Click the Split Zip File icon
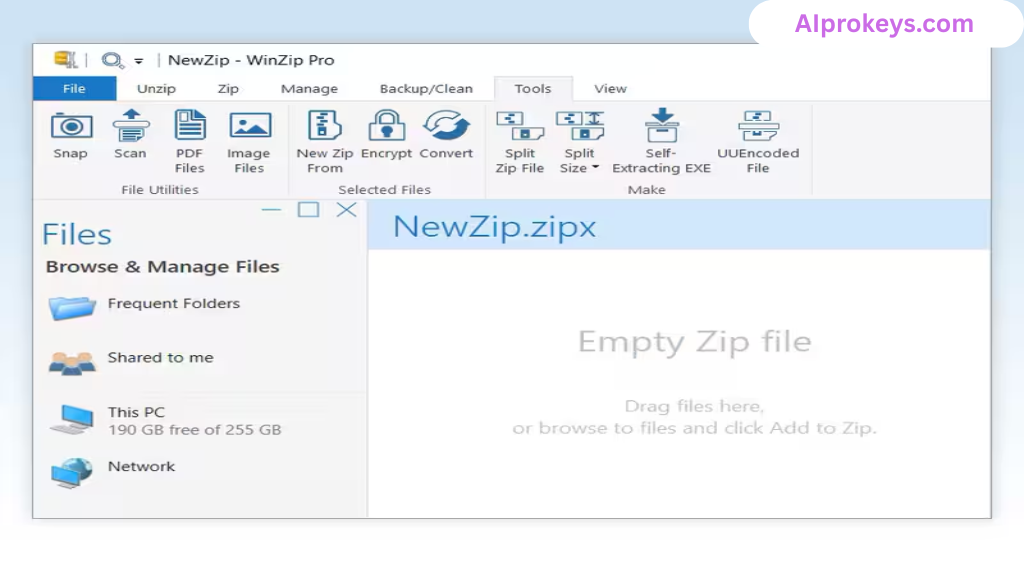Viewport: 1024px width, 576px height. [520, 126]
